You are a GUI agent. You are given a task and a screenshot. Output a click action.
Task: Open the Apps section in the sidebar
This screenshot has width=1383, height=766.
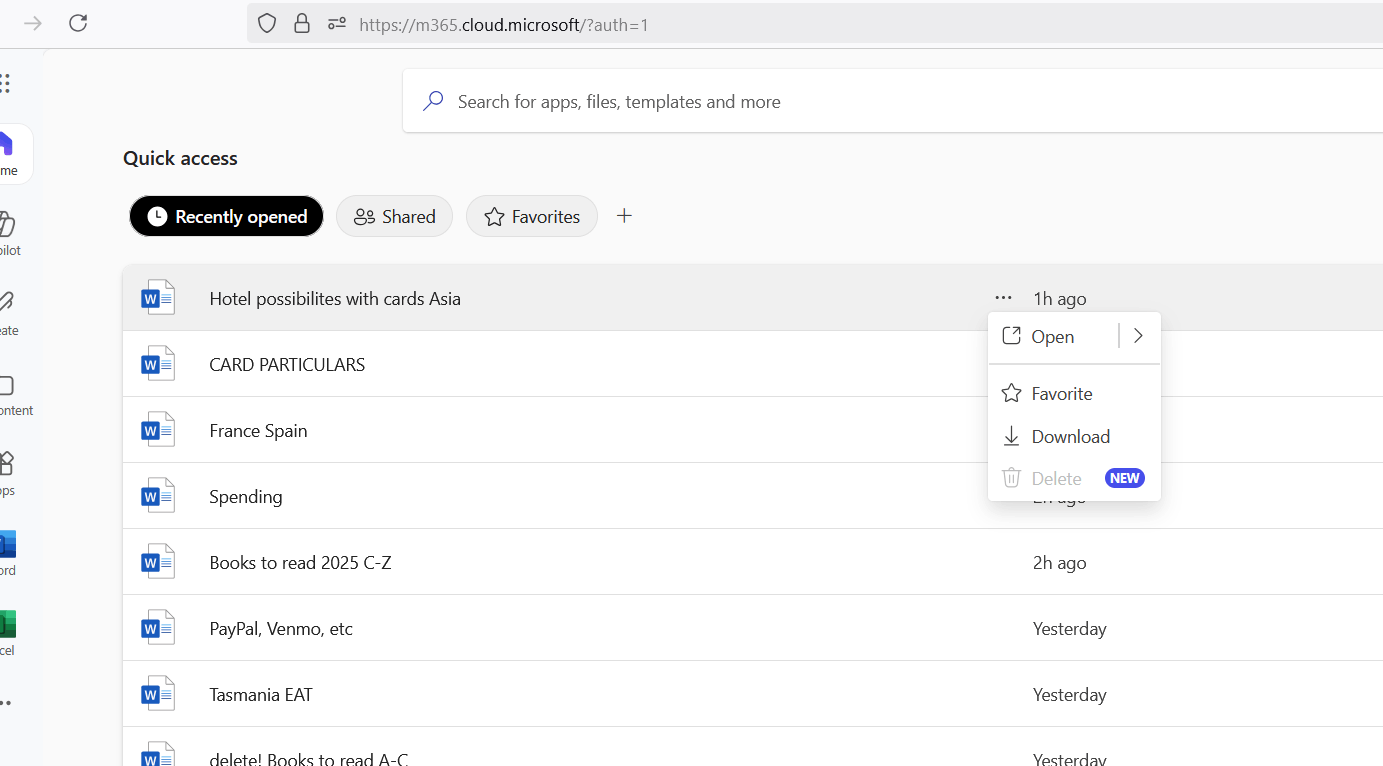(x=8, y=465)
